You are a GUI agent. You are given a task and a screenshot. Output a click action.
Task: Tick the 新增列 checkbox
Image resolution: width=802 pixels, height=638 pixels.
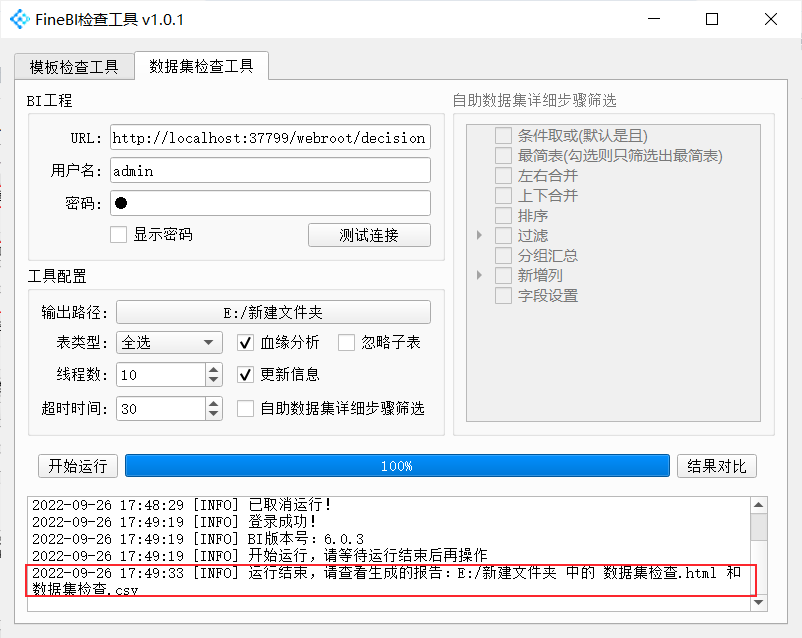click(503, 275)
